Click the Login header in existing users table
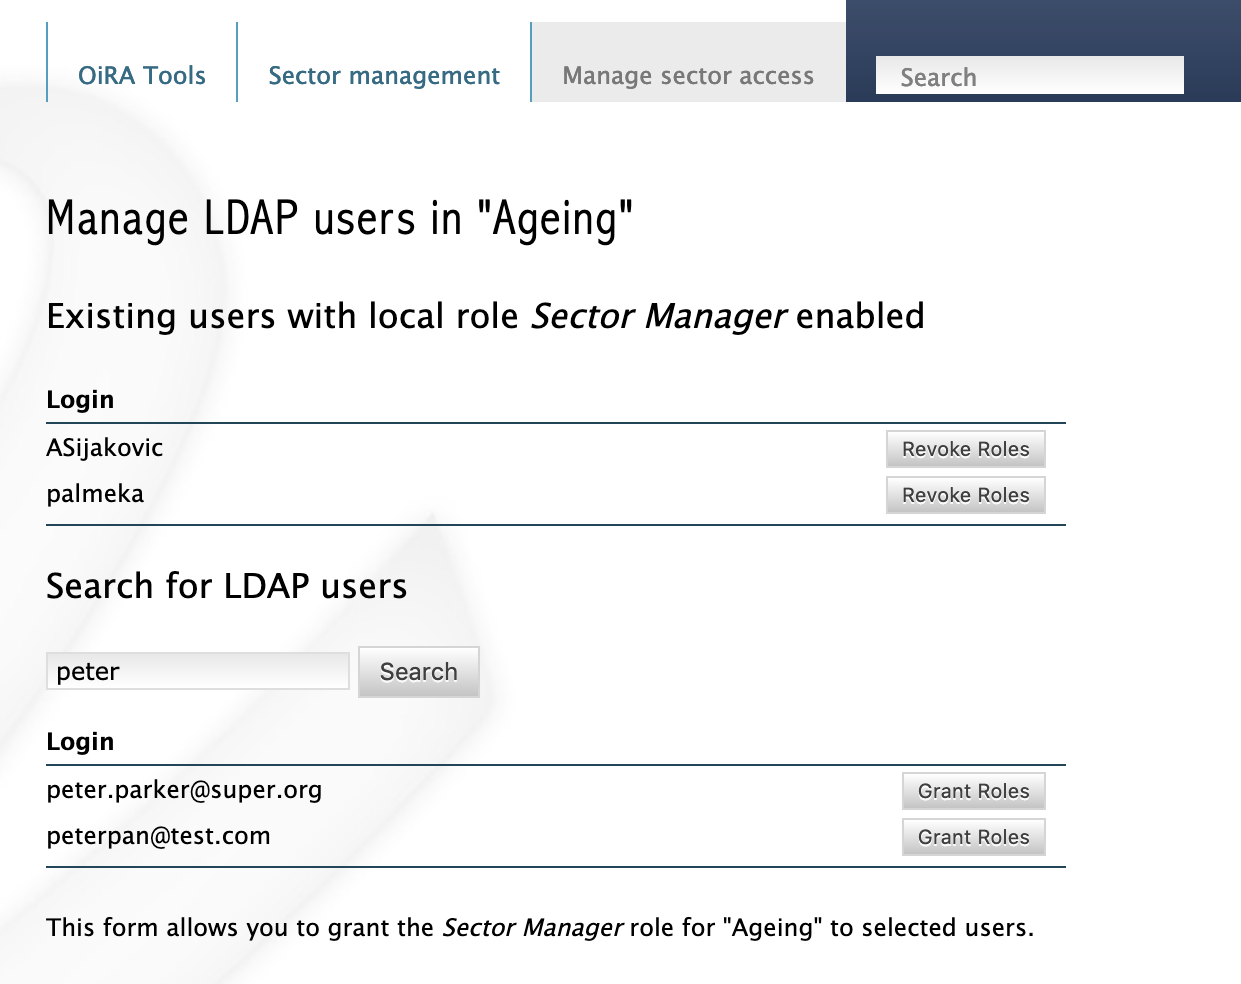Image resolution: width=1241 pixels, height=984 pixels. [x=80, y=400]
